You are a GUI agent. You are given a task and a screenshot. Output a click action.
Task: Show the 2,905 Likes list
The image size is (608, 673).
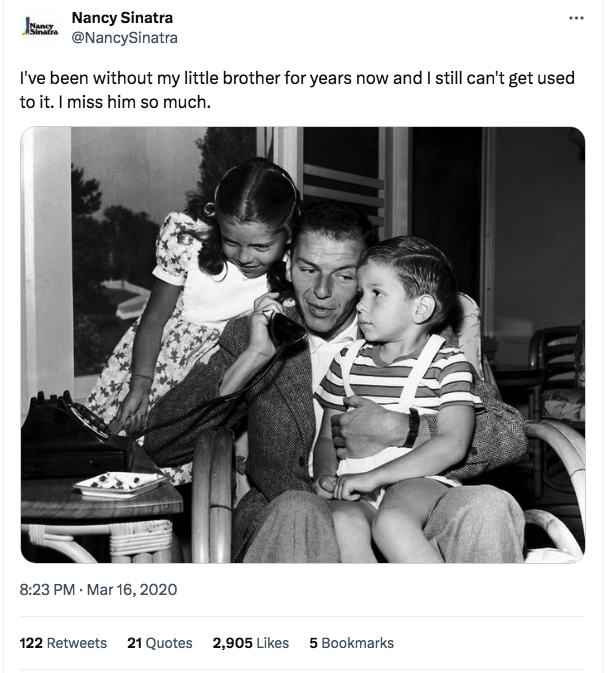click(251, 643)
